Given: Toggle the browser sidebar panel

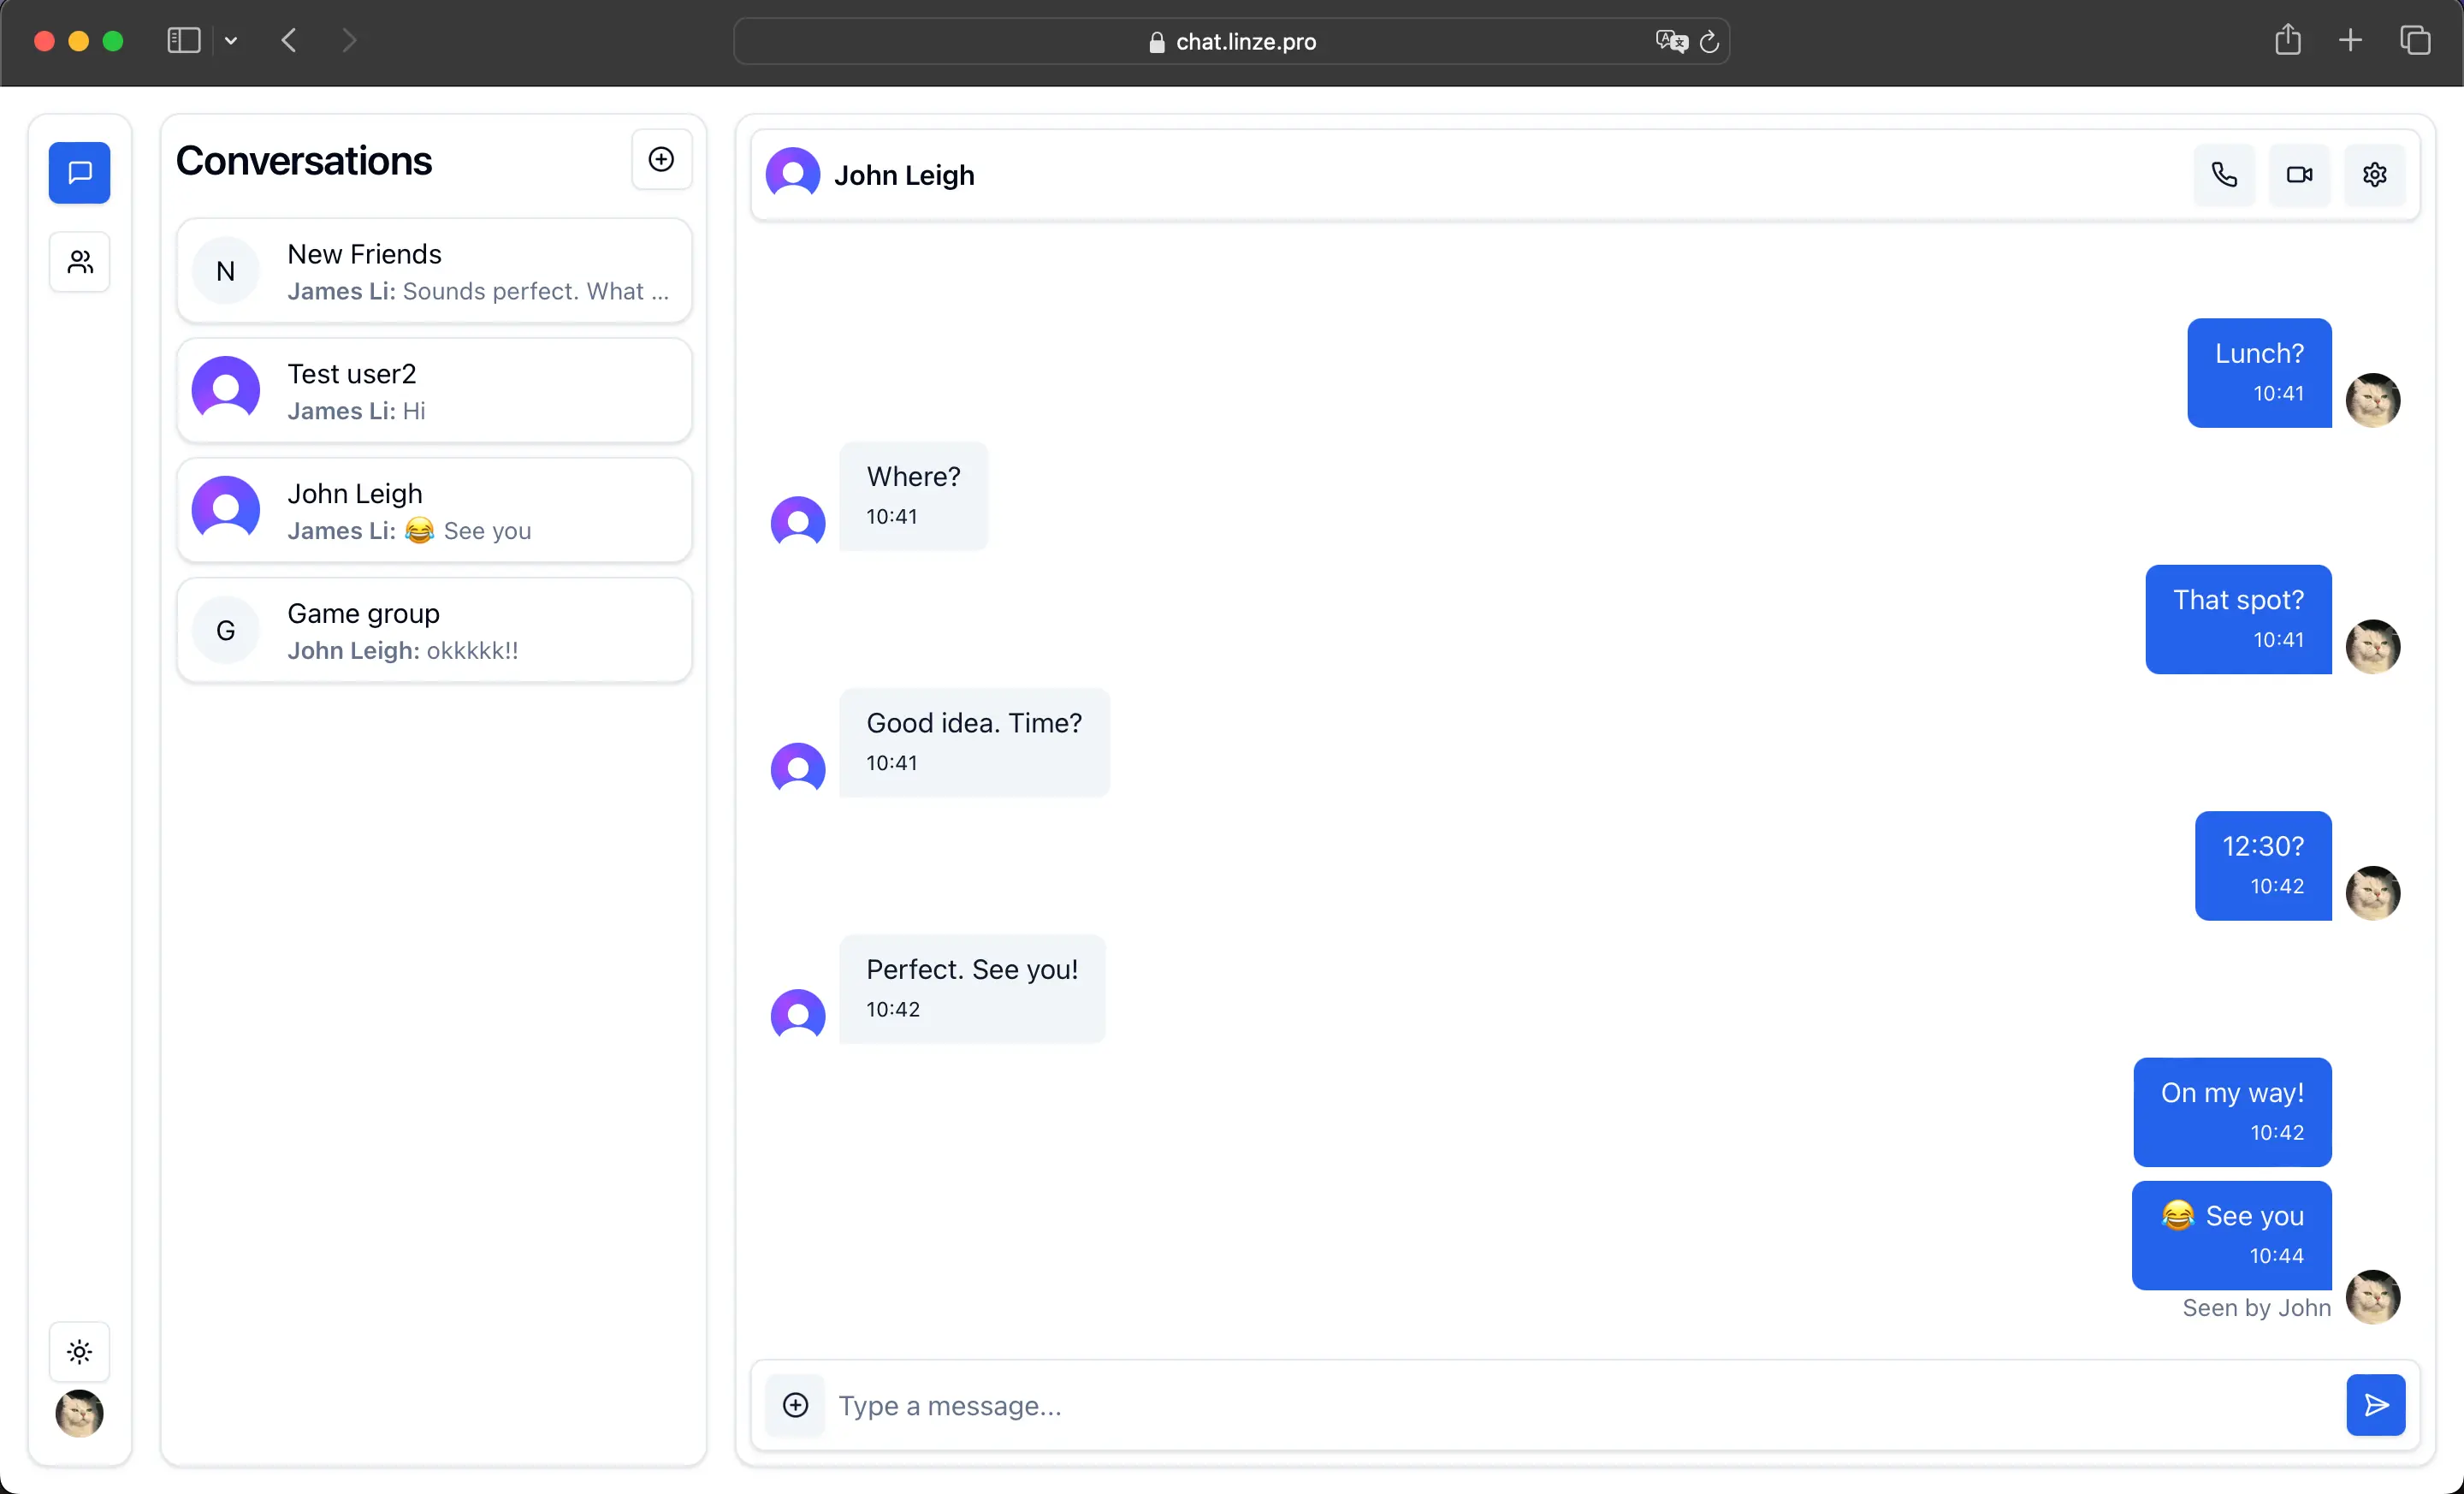Looking at the screenshot, I should pos(184,41).
